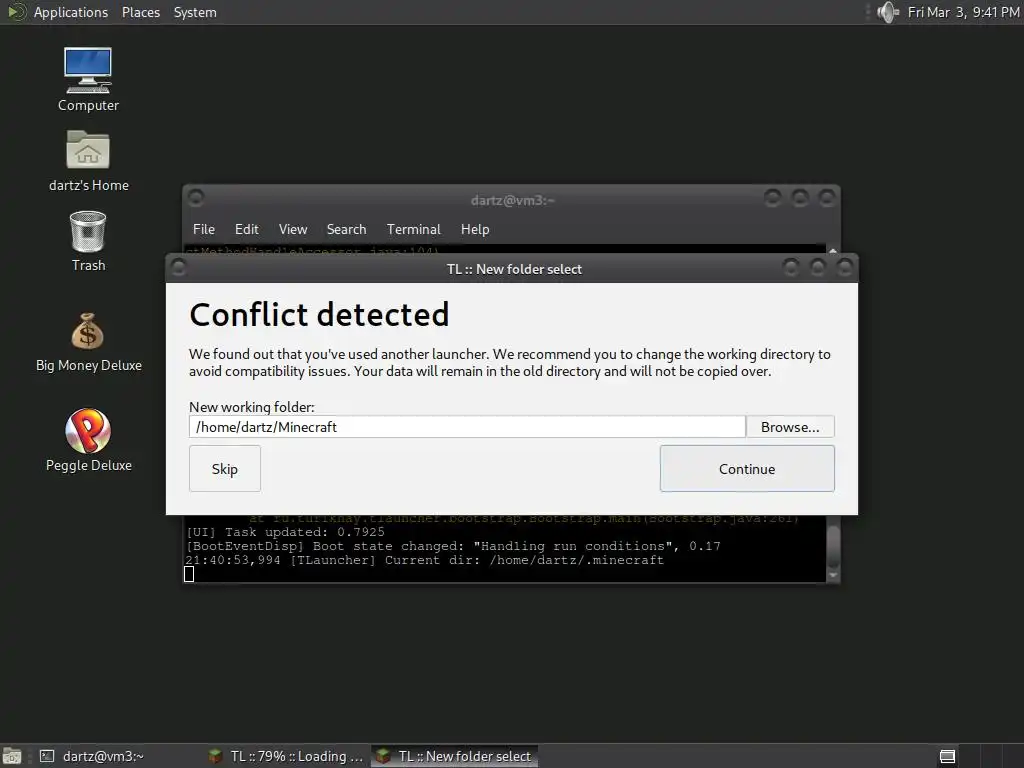Click the Skip button

(225, 469)
